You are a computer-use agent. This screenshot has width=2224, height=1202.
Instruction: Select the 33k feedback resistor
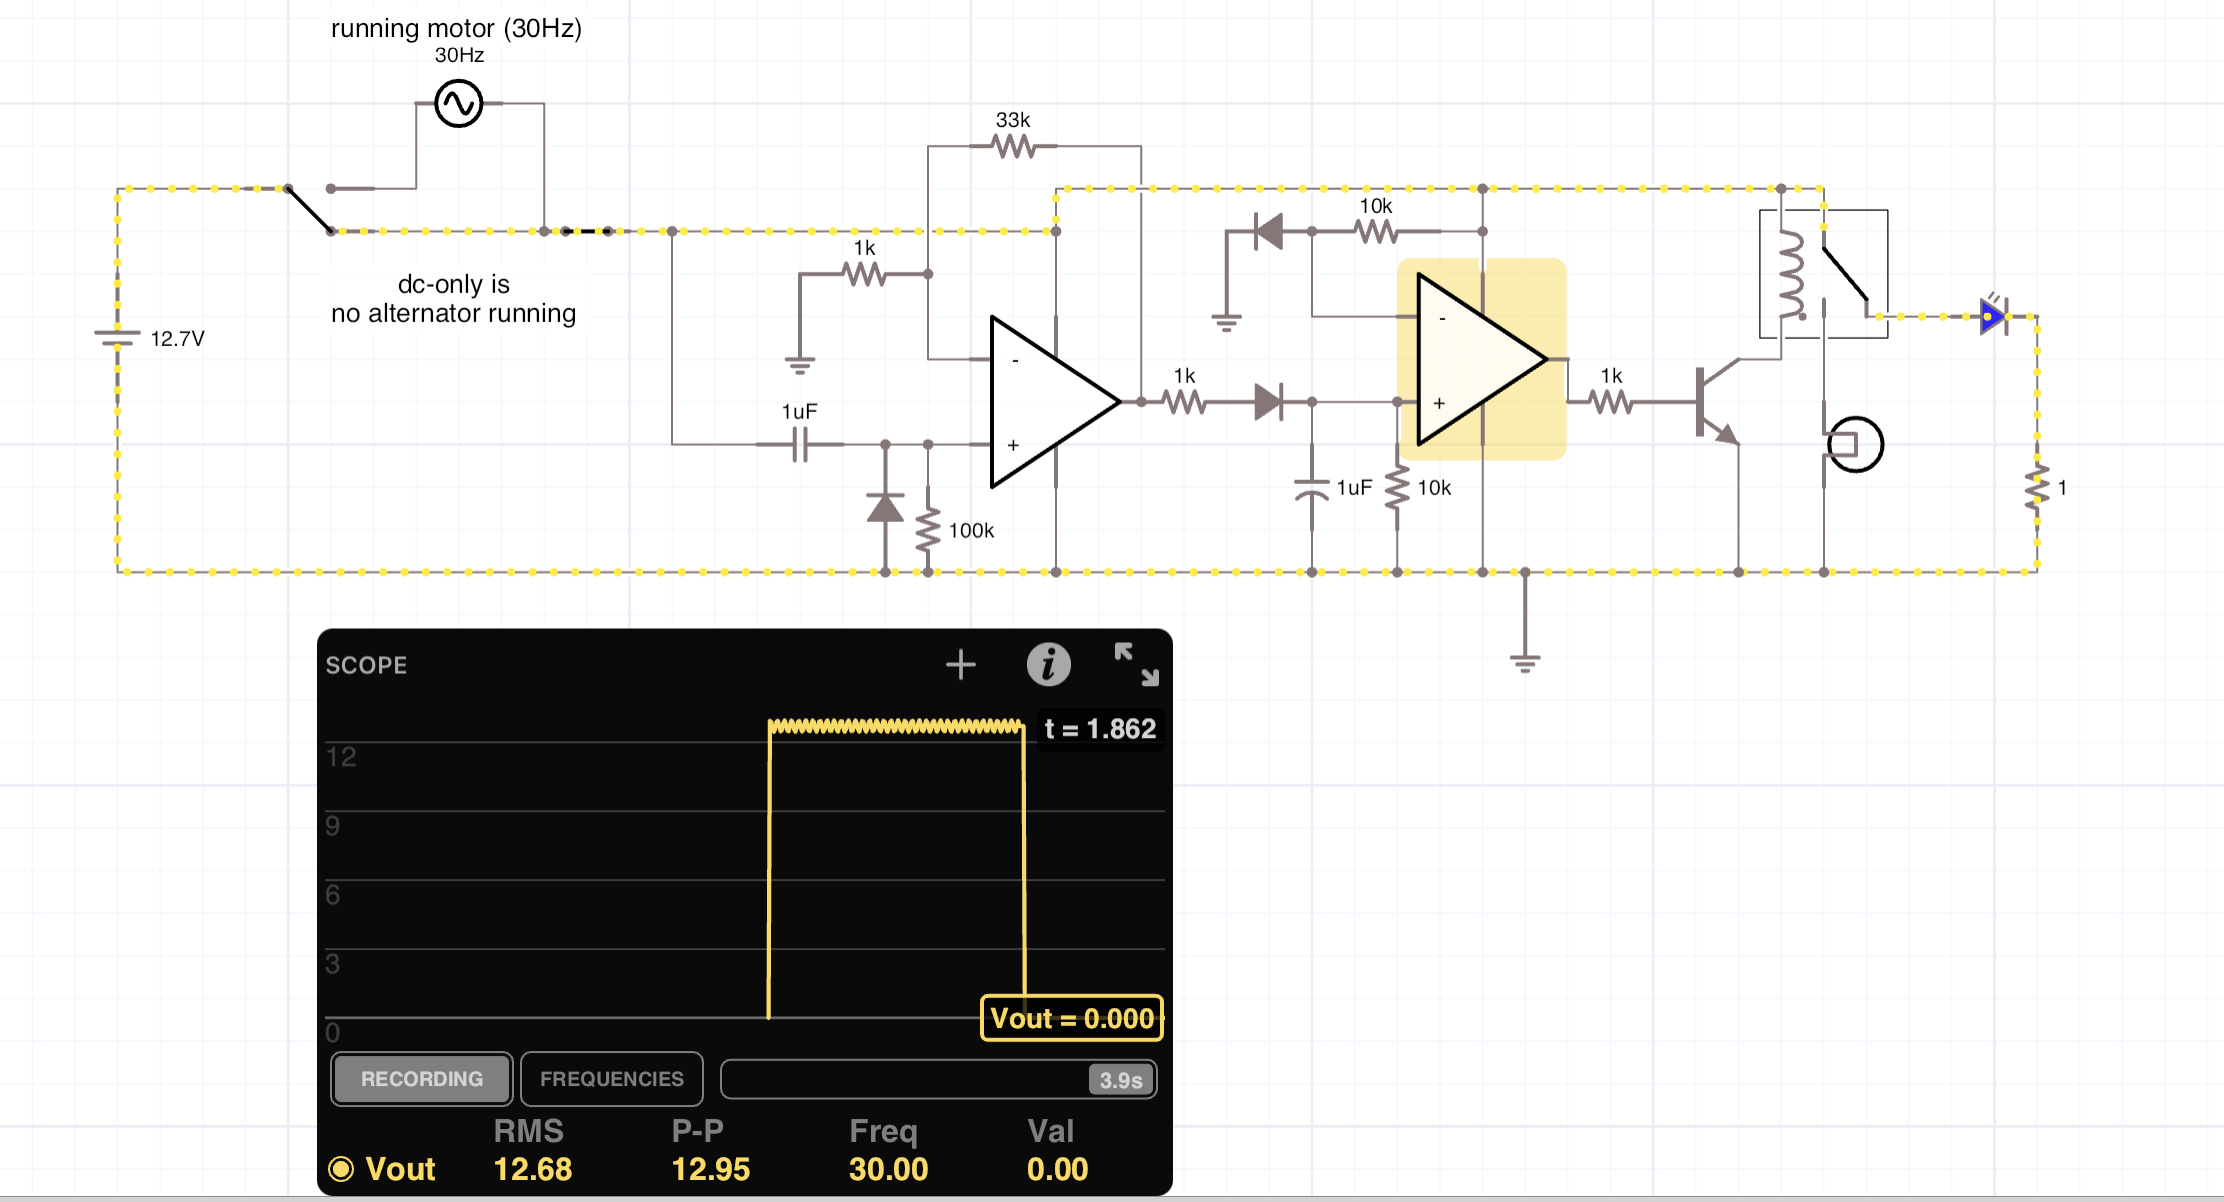coord(1013,146)
